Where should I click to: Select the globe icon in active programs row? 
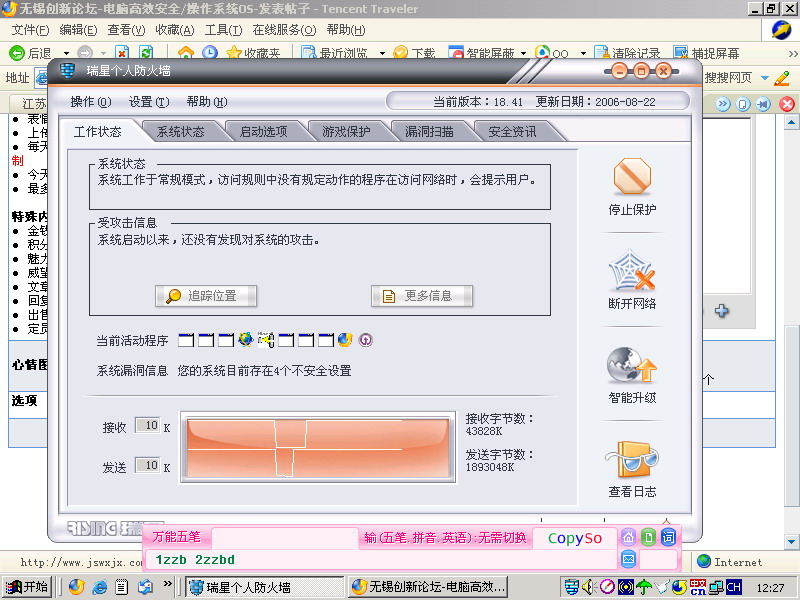[245, 340]
